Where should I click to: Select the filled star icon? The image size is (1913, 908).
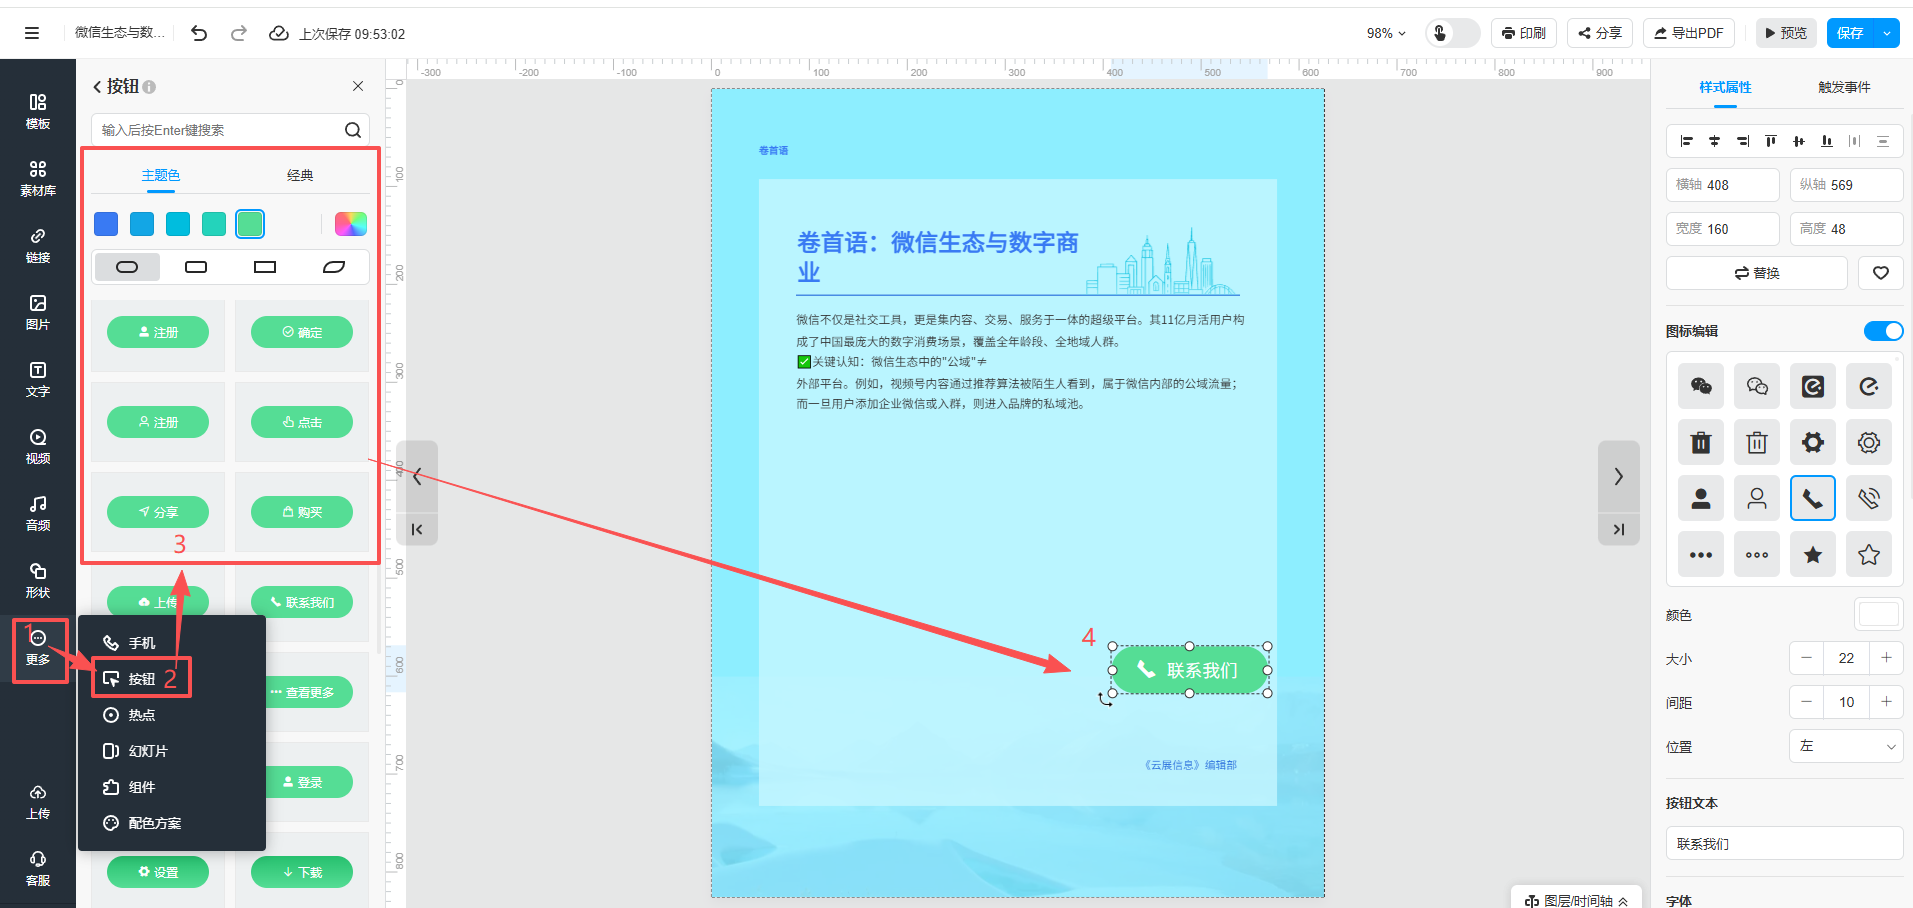1812,555
